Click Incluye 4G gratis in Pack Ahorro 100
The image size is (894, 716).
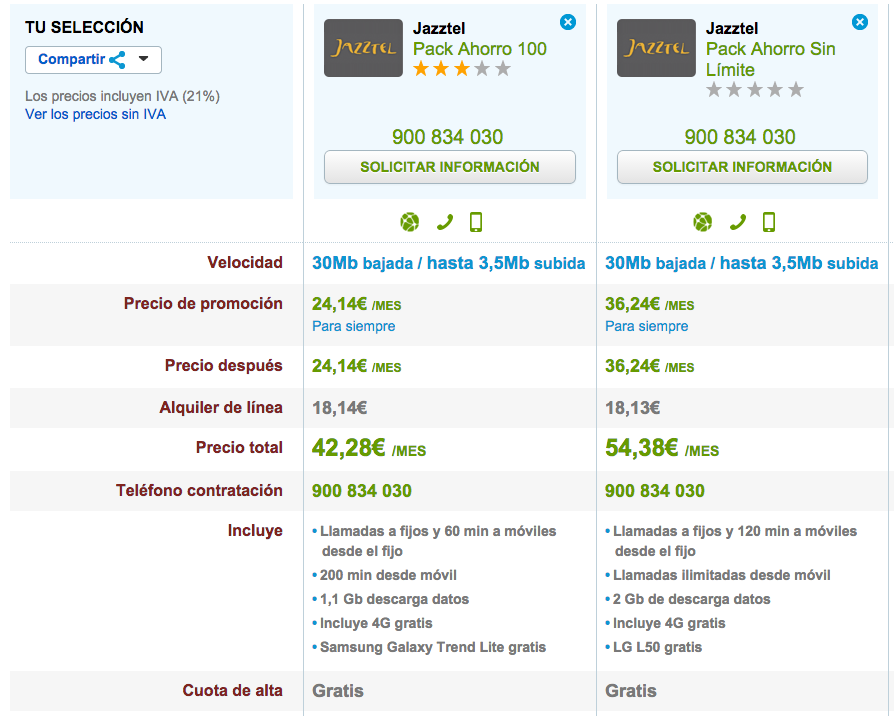[x=376, y=623]
